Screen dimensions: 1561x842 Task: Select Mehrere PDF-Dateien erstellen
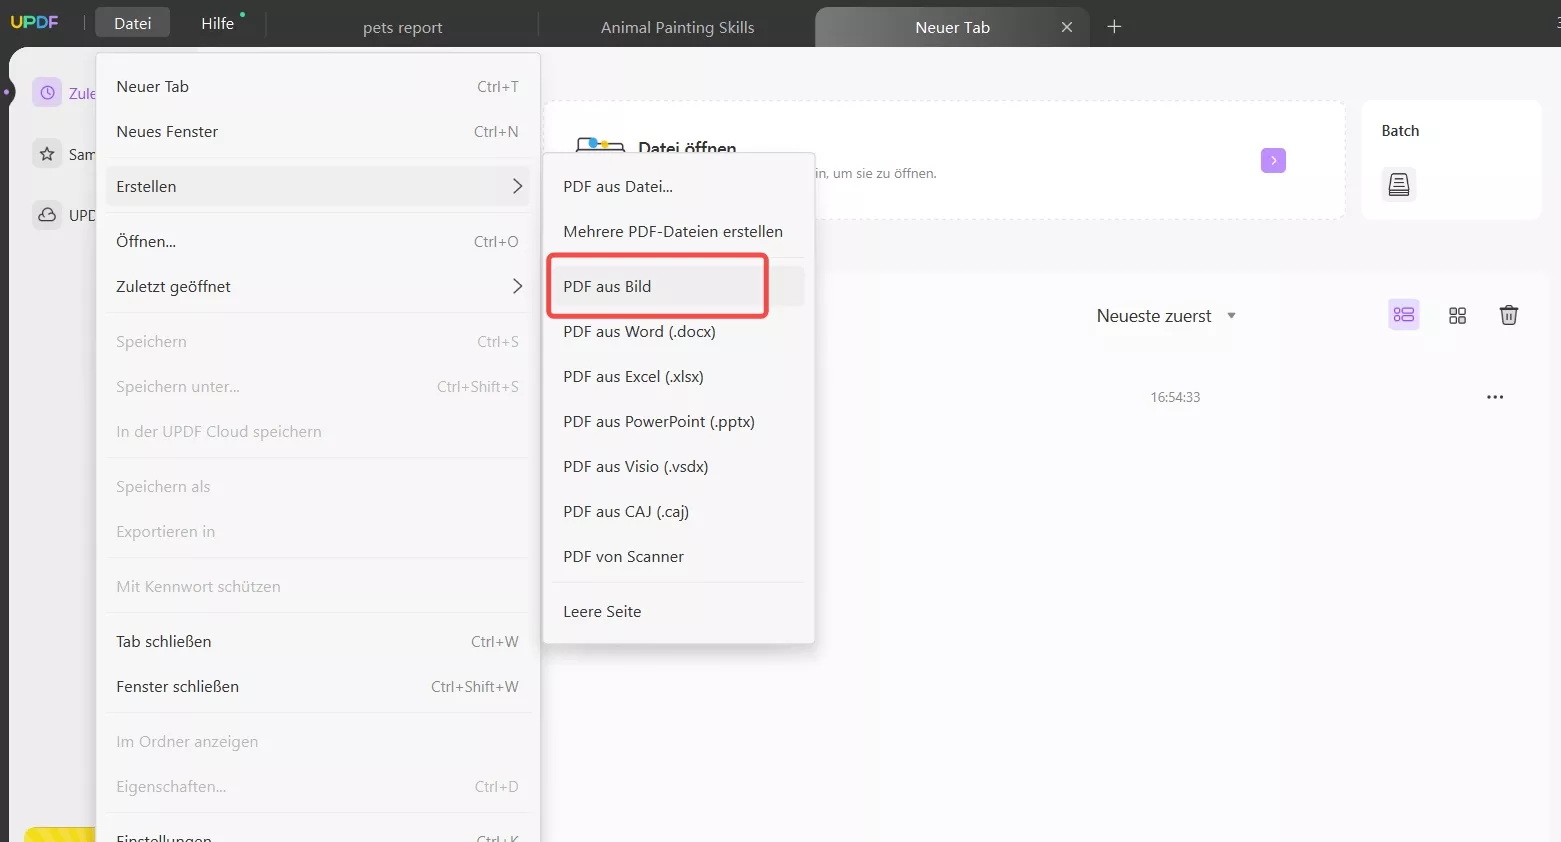click(678, 231)
